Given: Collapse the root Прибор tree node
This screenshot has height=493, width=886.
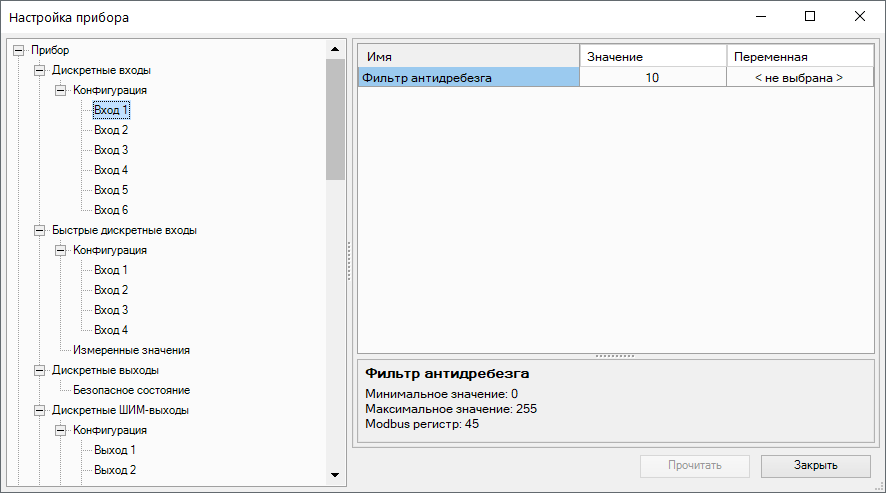Looking at the screenshot, I should 18,50.
